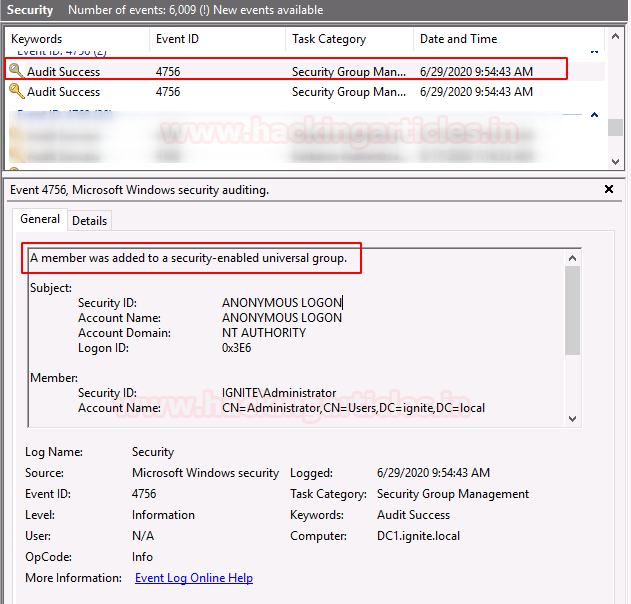Image resolution: width=631 pixels, height=604 pixels.
Task: Sort by the Date and Time column header
Action: tap(509, 39)
